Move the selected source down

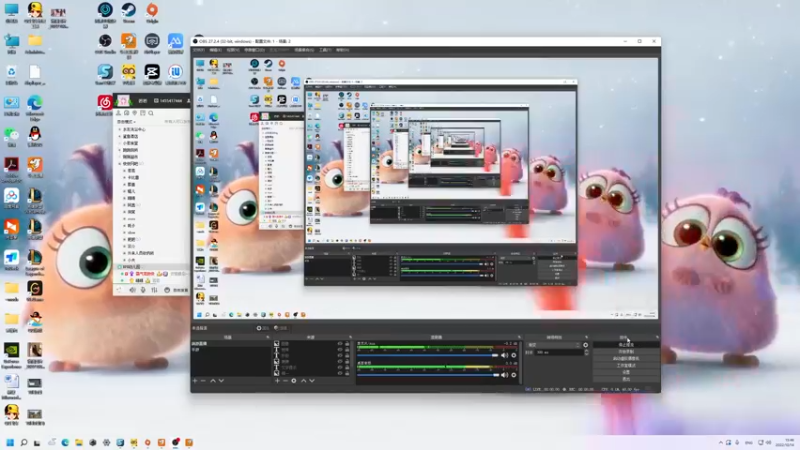[x=312, y=381]
